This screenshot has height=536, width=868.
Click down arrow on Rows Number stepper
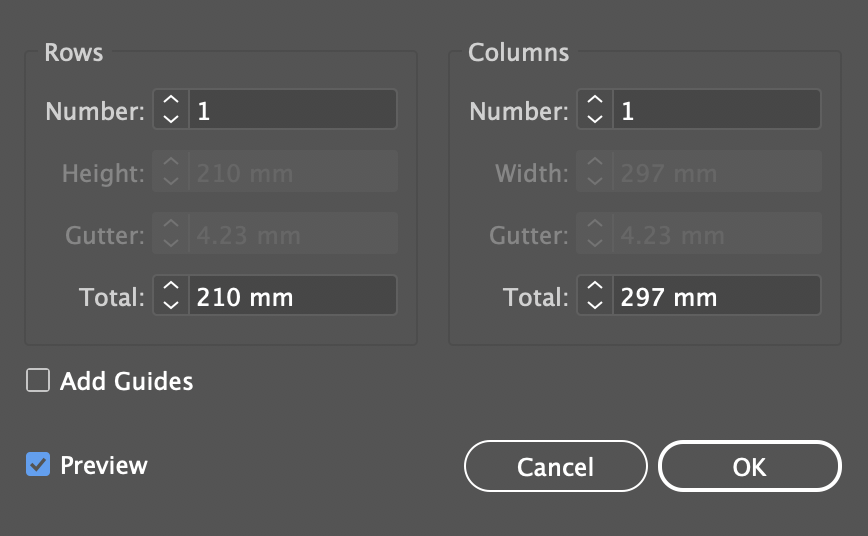[x=171, y=118]
